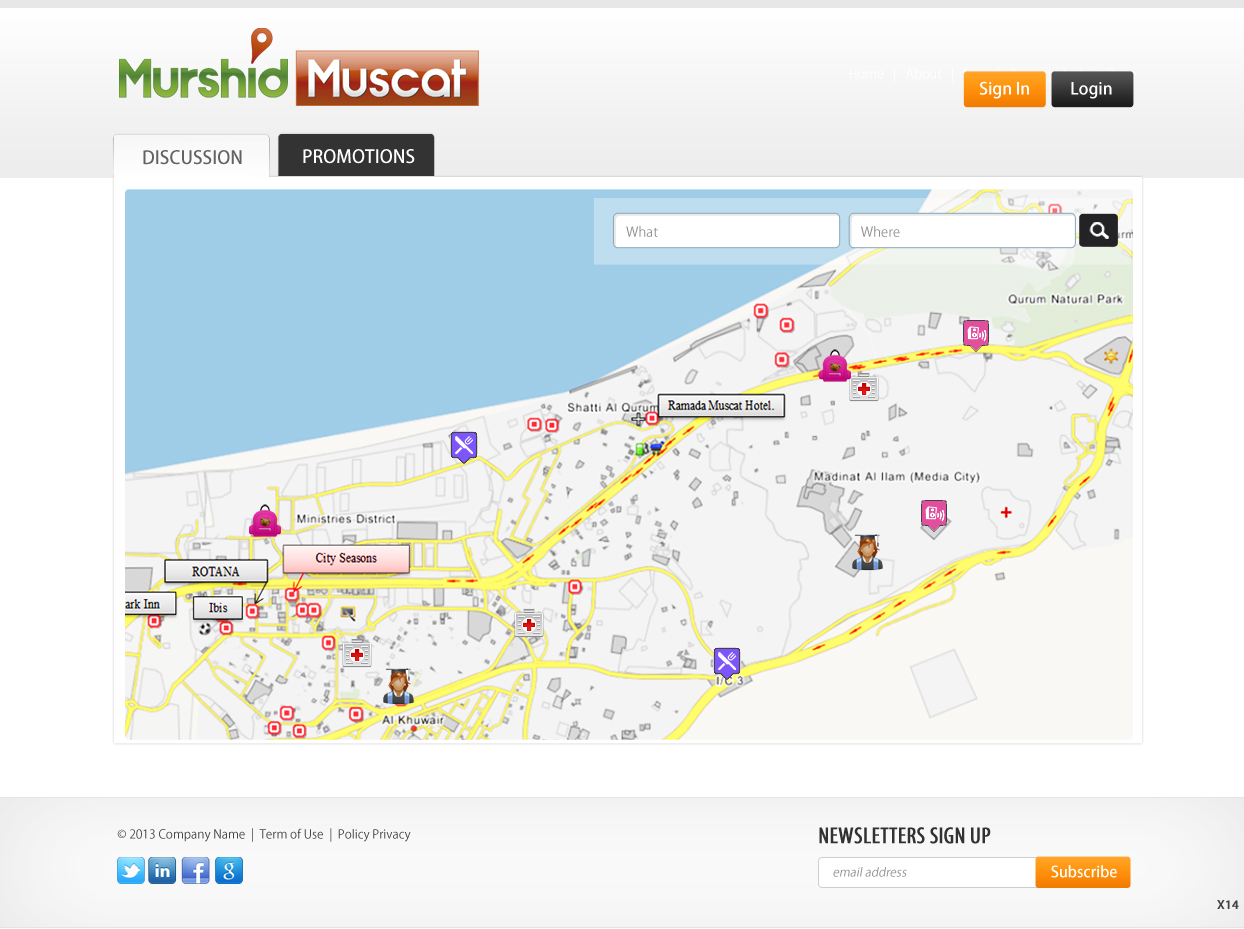Click the City Seasons callout label

click(346, 559)
